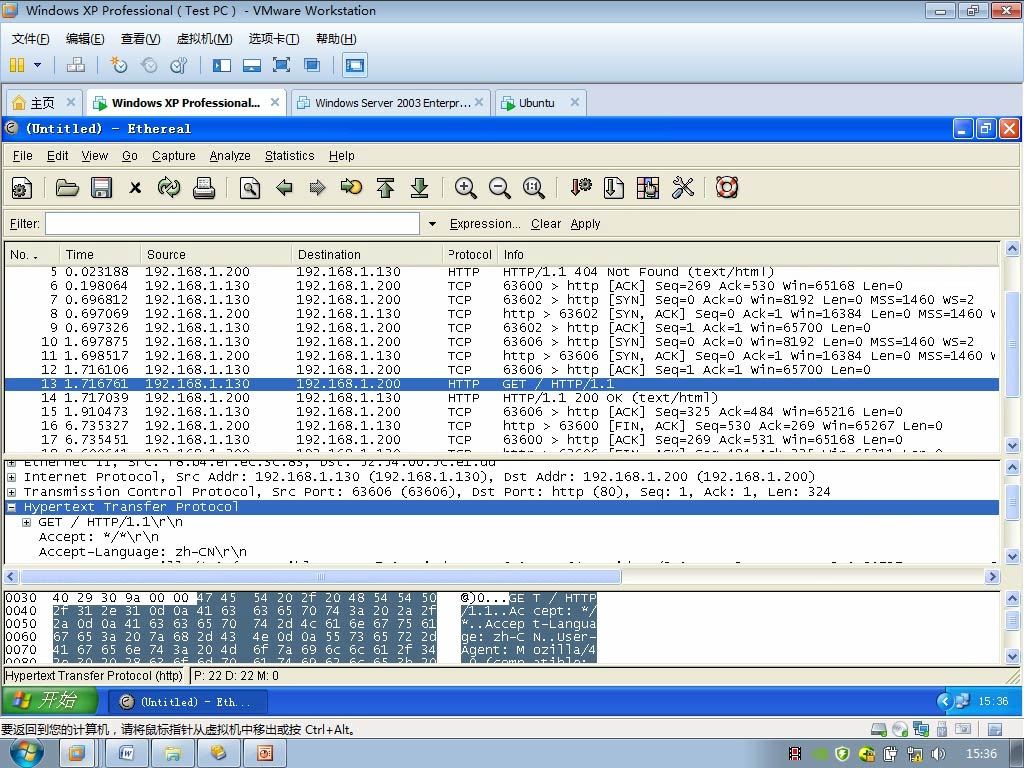Switch VMware to Unity mode icon

coord(312,65)
